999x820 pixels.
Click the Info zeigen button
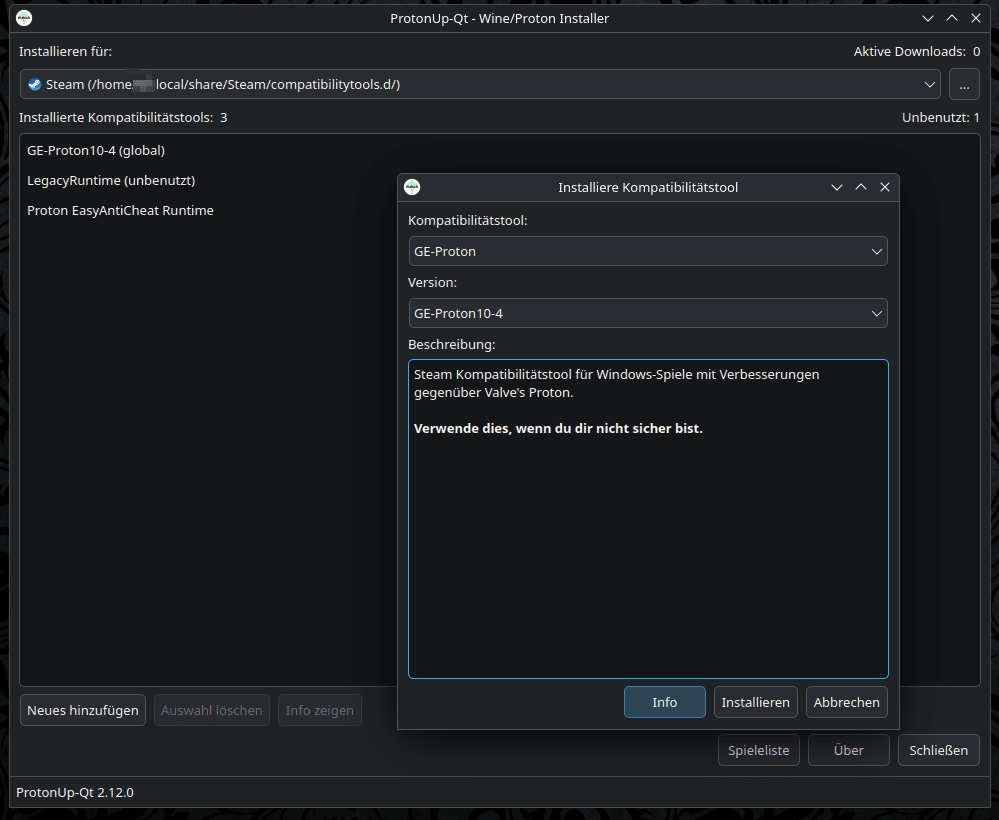(x=320, y=710)
